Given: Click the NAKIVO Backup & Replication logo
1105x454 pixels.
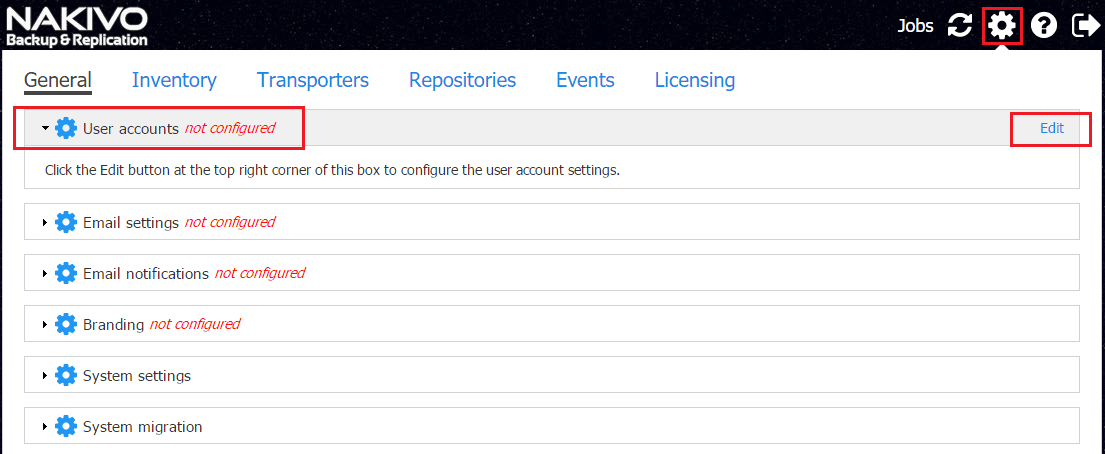Looking at the screenshot, I should (78, 27).
